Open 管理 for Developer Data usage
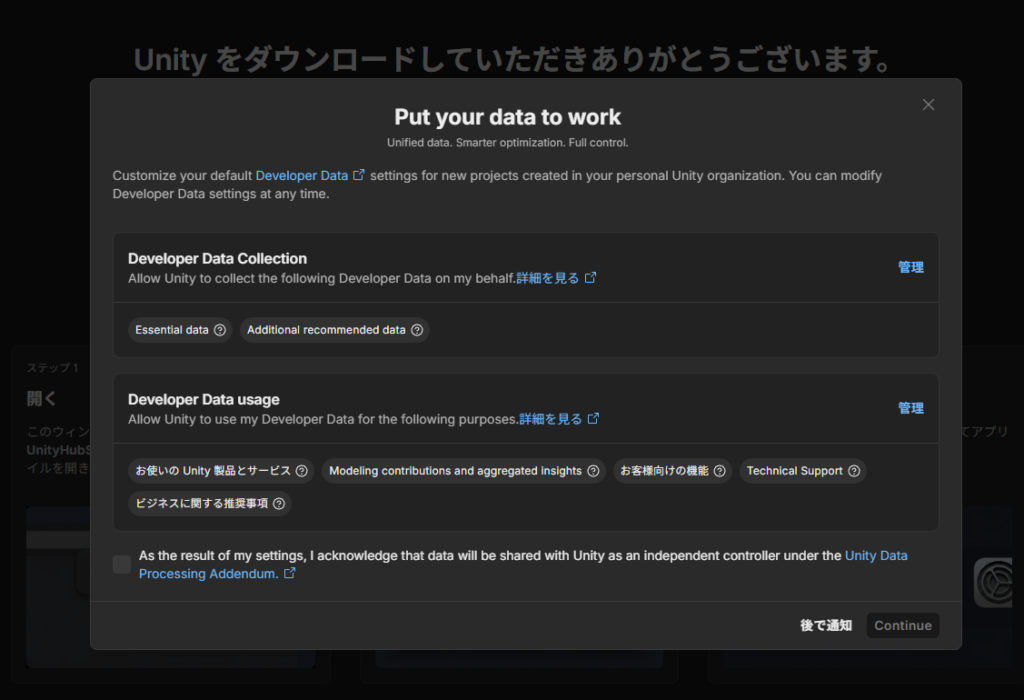 910,408
